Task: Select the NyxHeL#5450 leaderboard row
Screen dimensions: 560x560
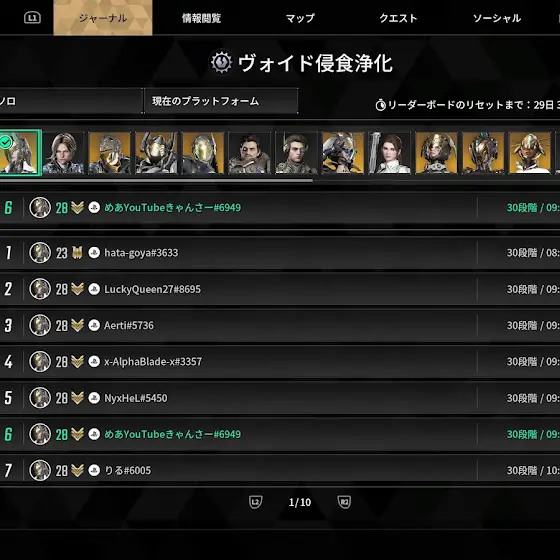Action: tap(280, 398)
